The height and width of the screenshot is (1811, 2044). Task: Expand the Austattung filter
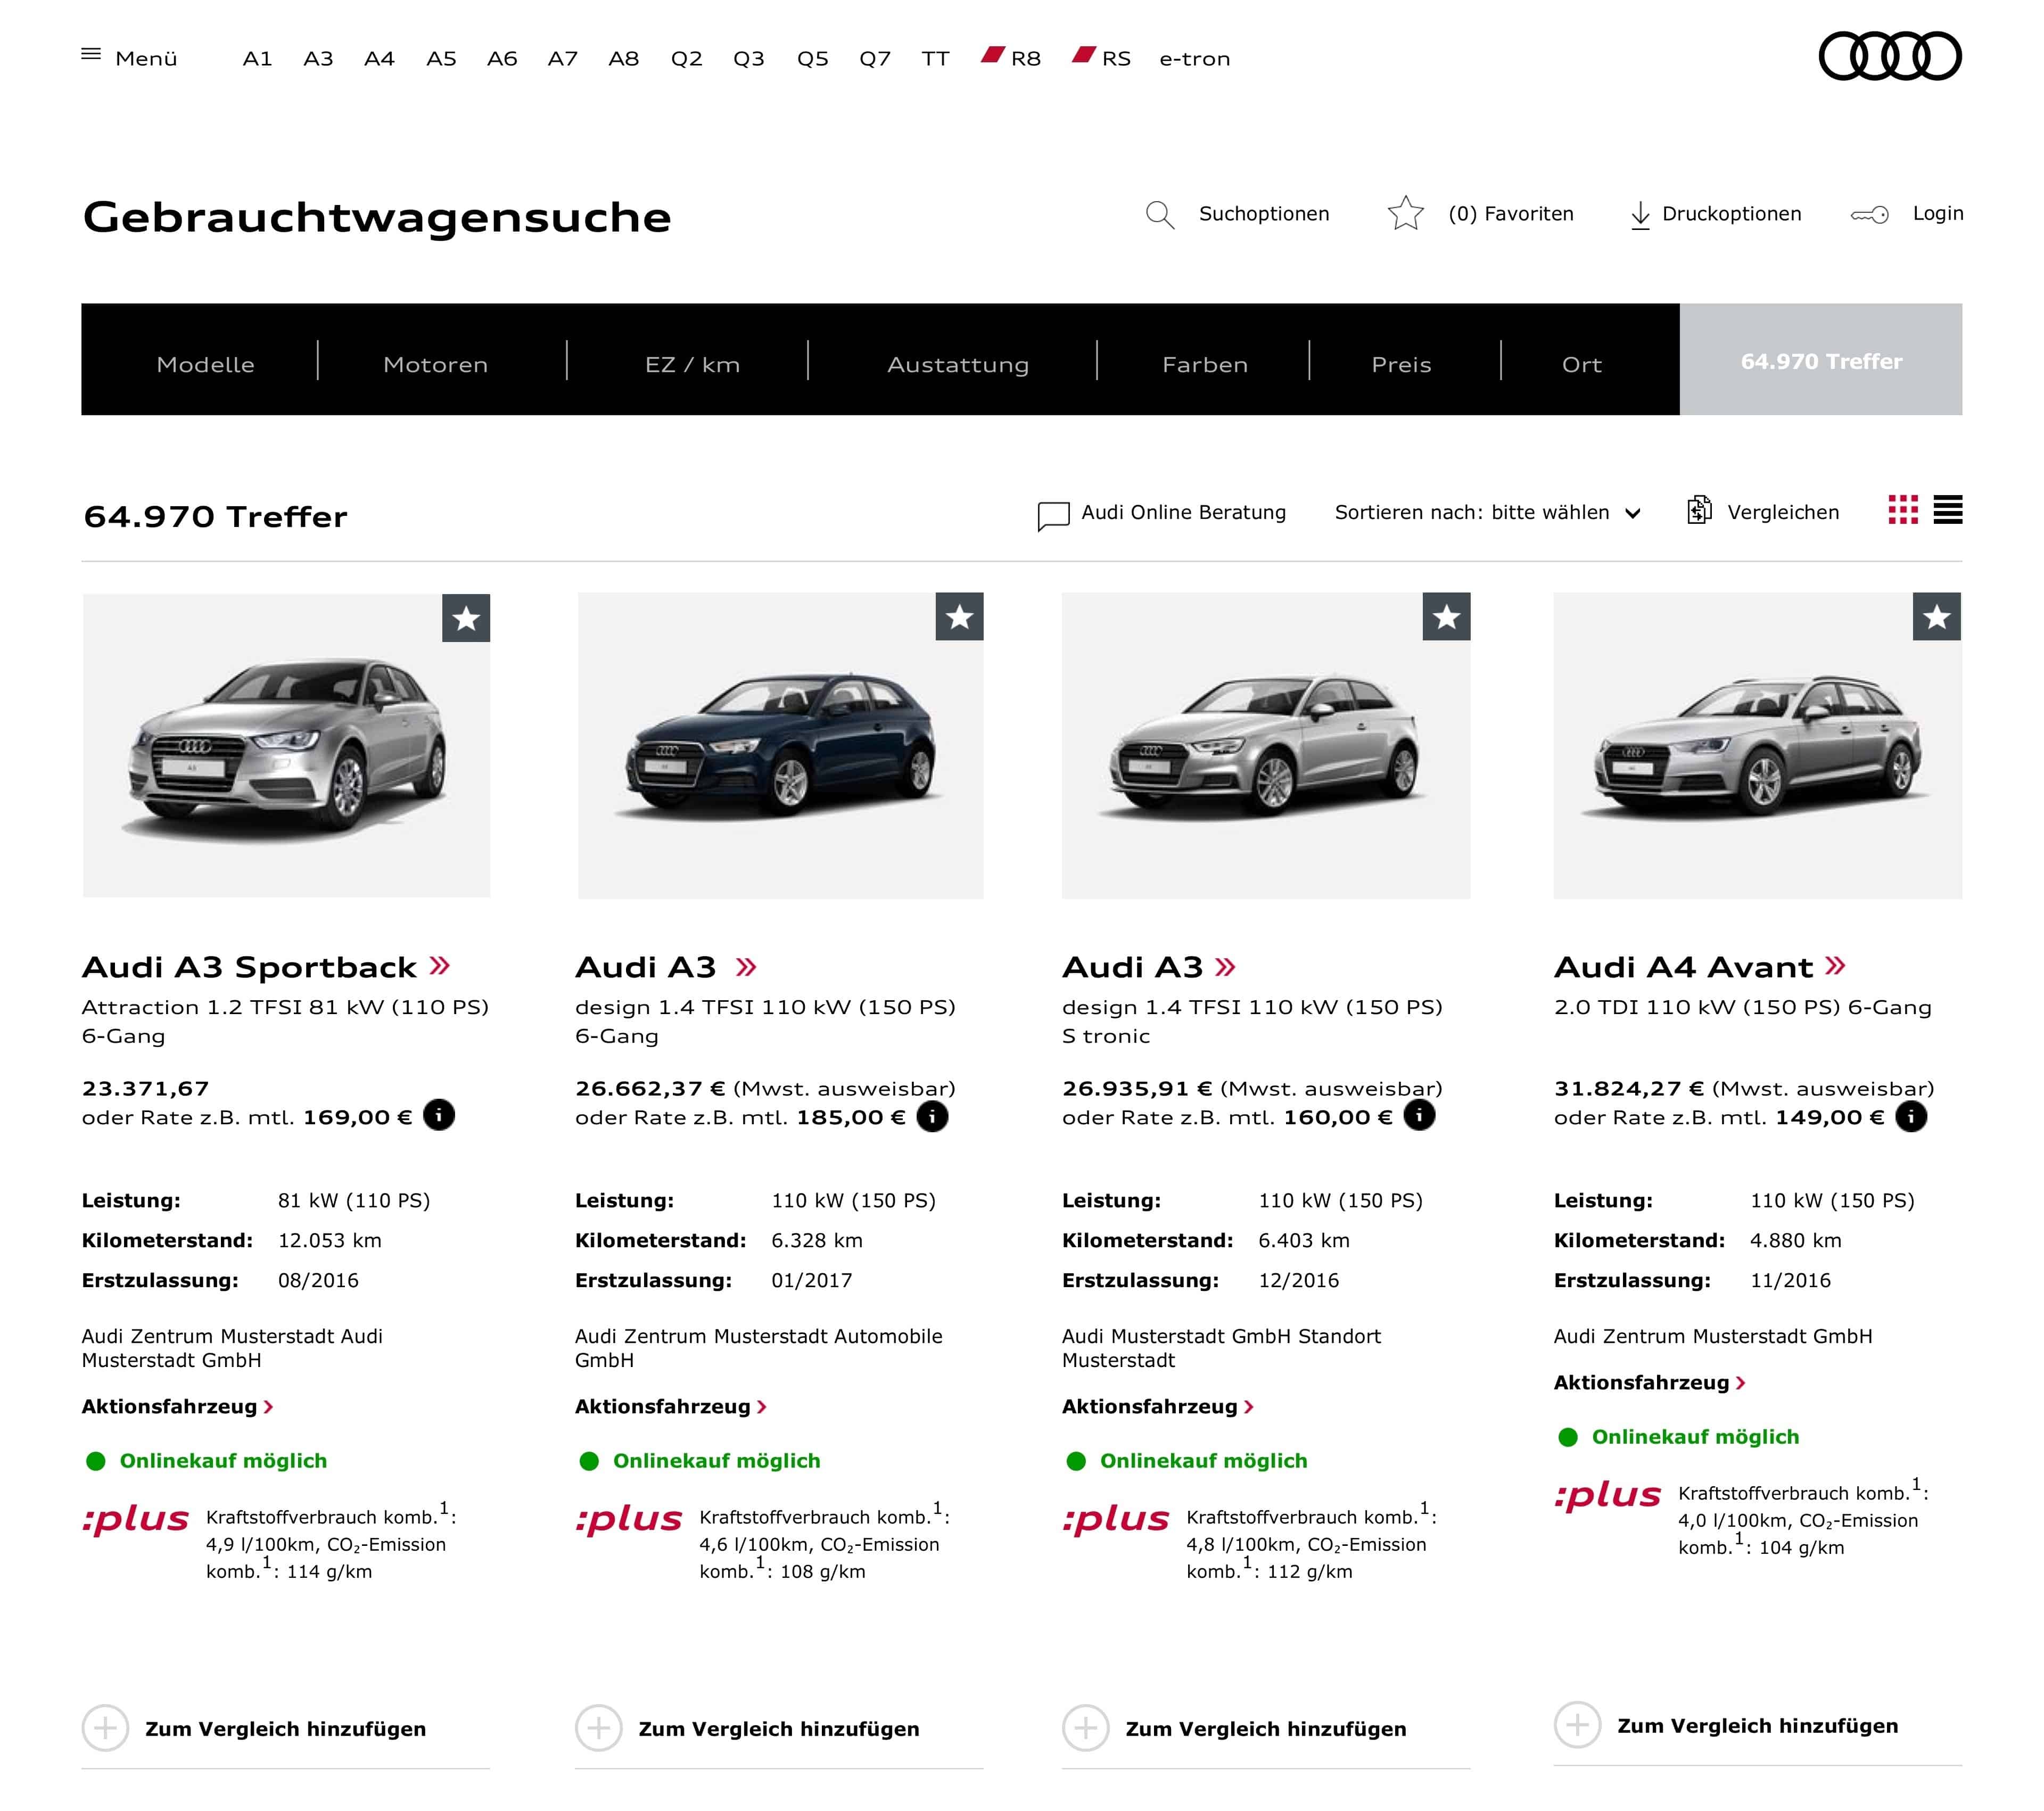958,365
